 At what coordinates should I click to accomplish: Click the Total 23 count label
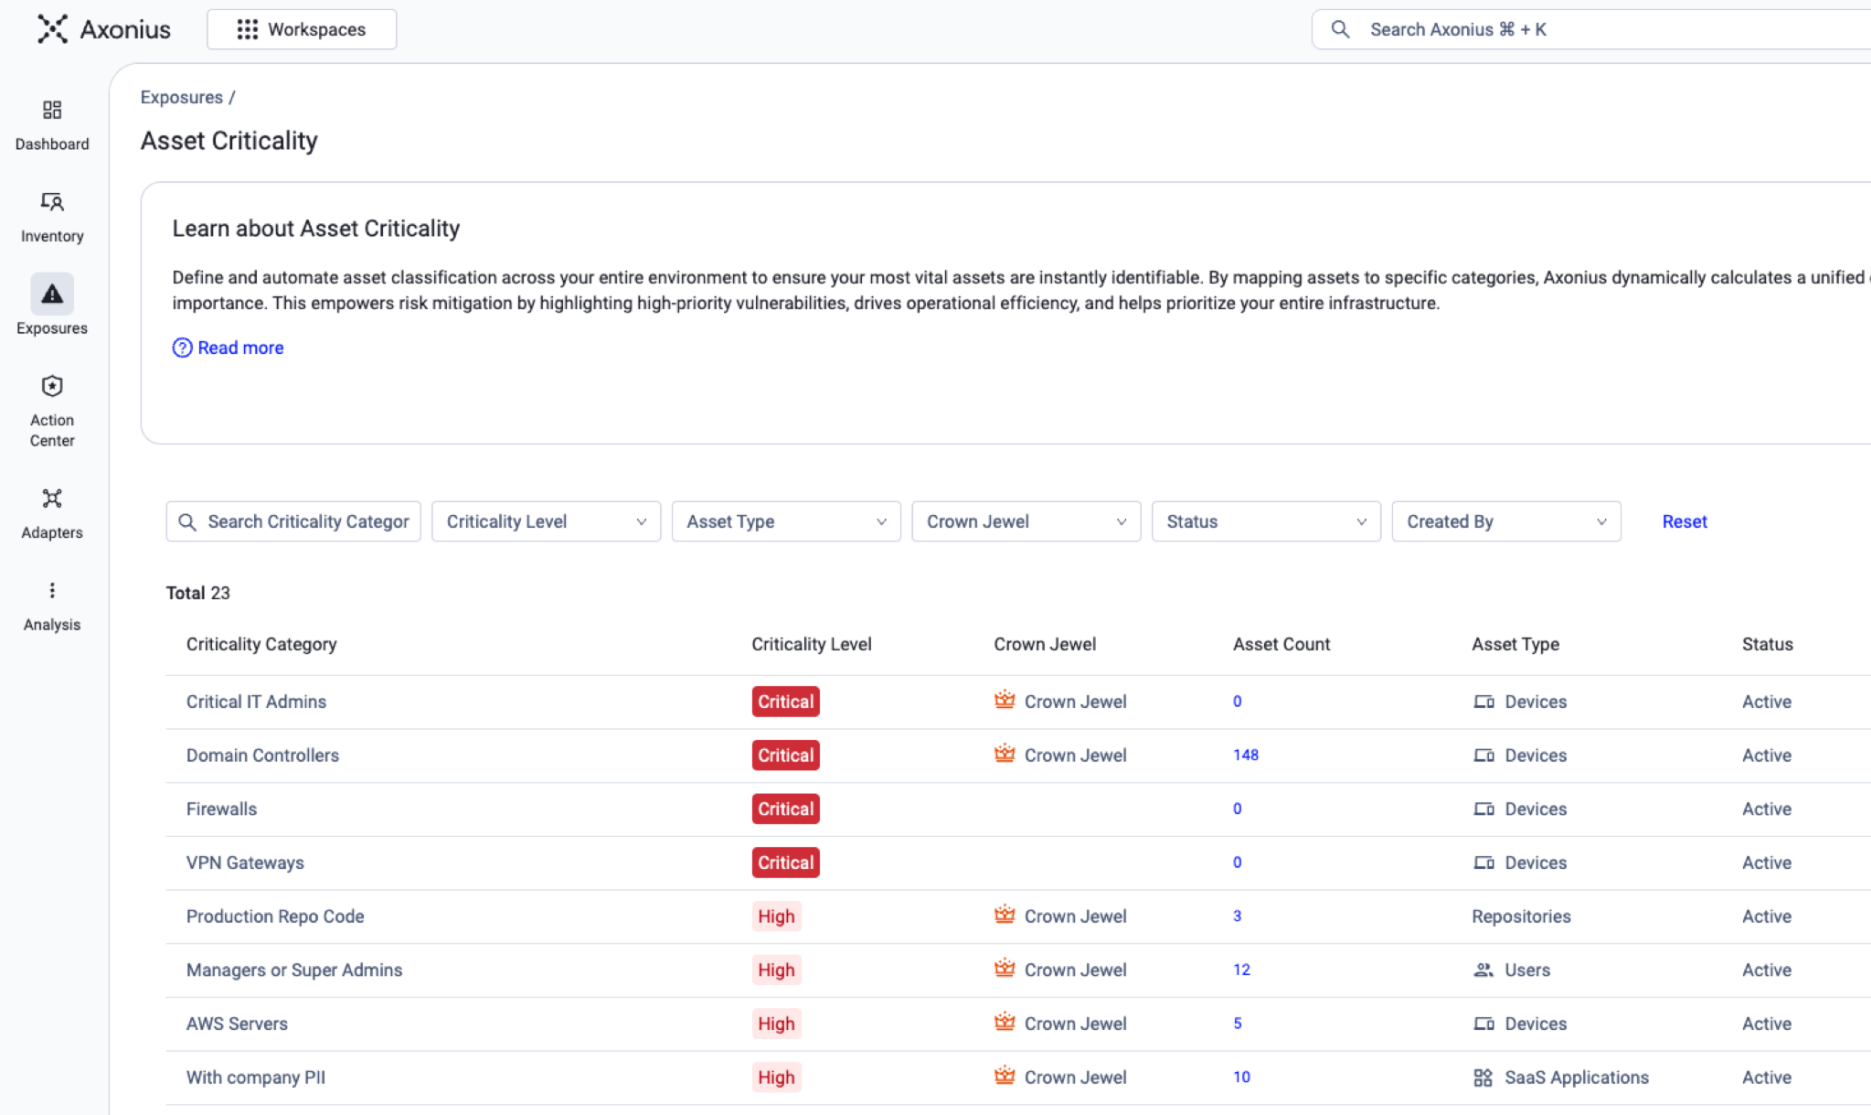pos(198,593)
